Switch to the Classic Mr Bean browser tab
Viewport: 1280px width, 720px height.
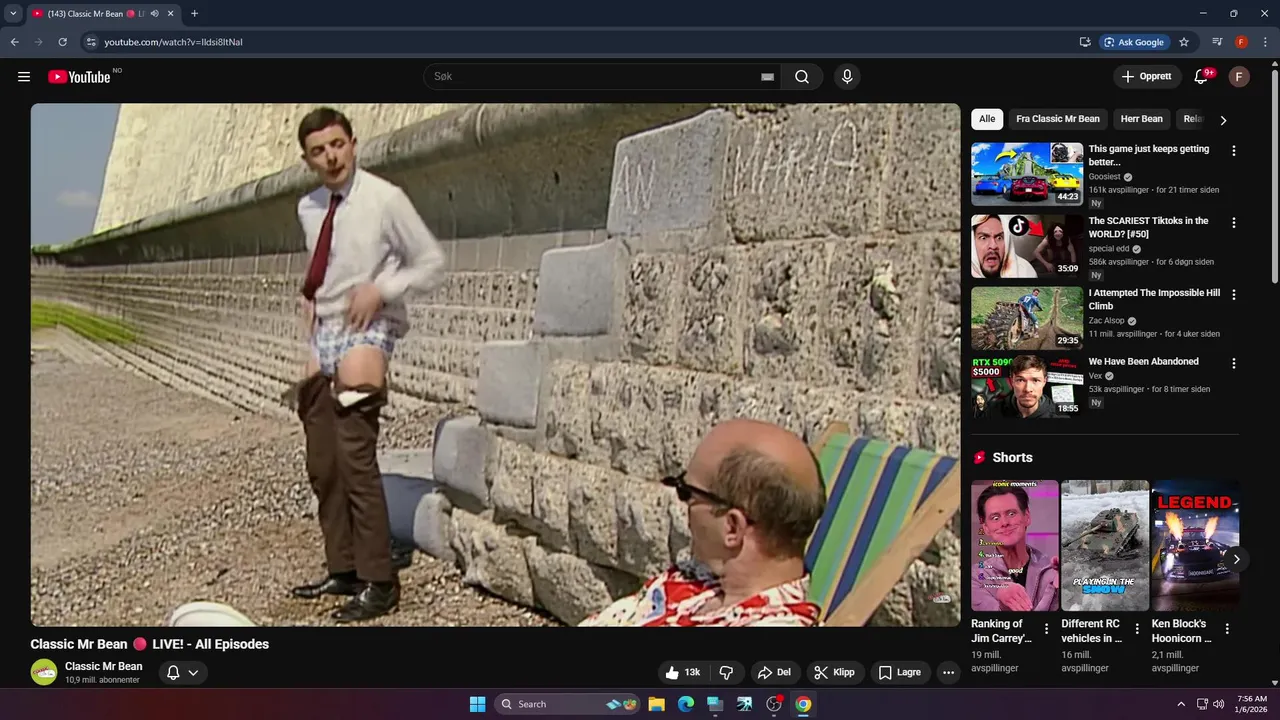95,14
